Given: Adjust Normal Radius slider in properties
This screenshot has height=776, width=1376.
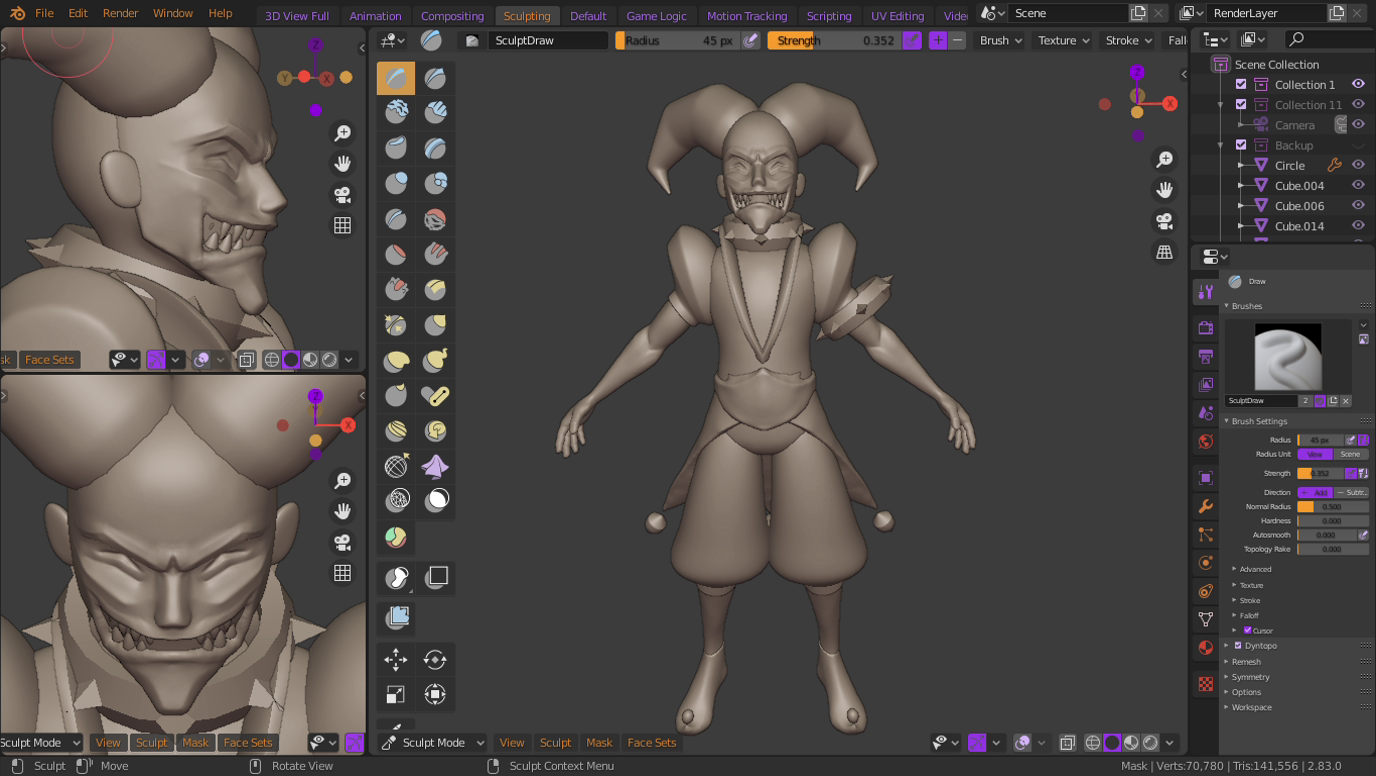Looking at the screenshot, I should click(1333, 507).
